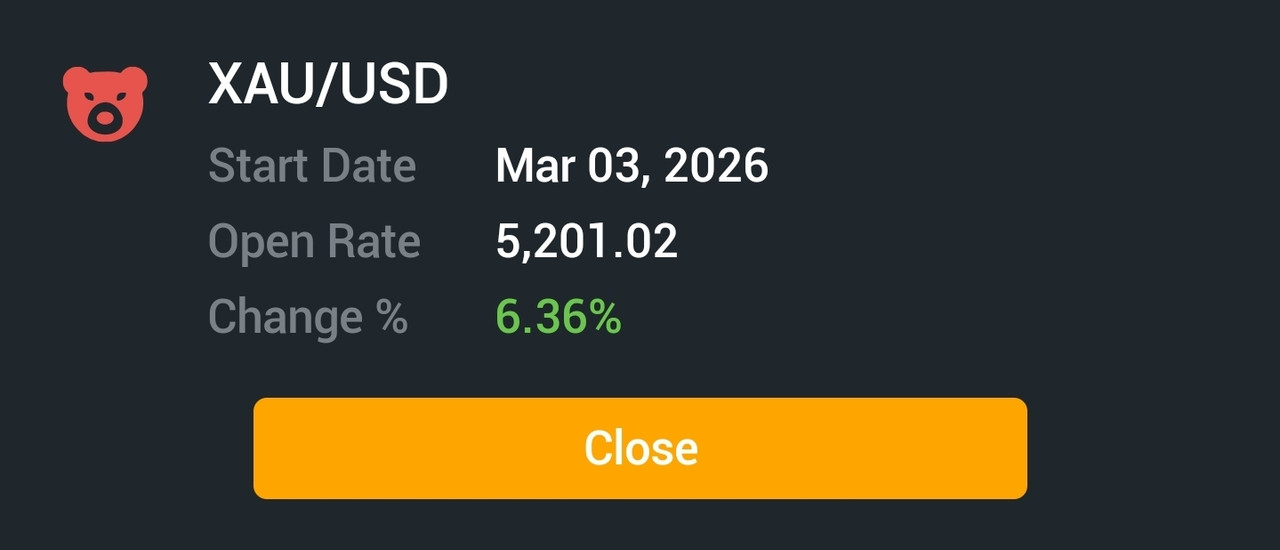This screenshot has width=1280, height=550.
Task: Dismiss the trade card using Close
Action: pyautogui.click(x=640, y=448)
